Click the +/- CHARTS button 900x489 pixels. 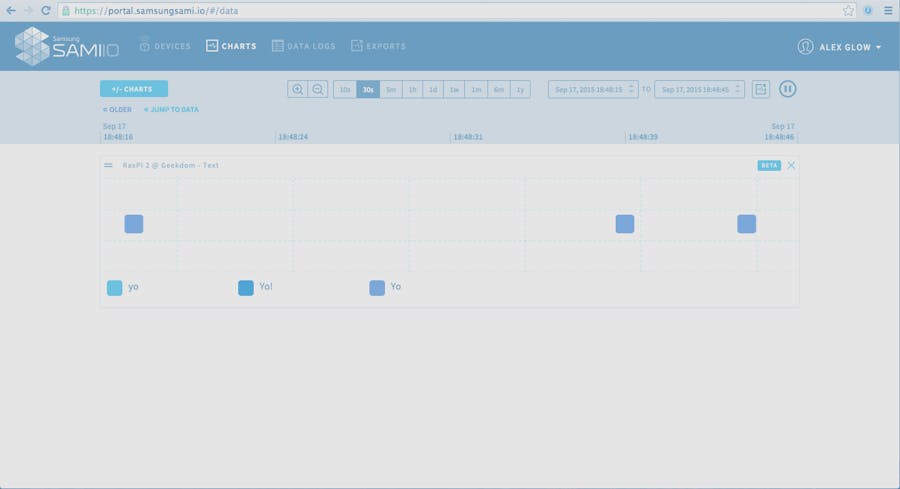click(x=134, y=89)
